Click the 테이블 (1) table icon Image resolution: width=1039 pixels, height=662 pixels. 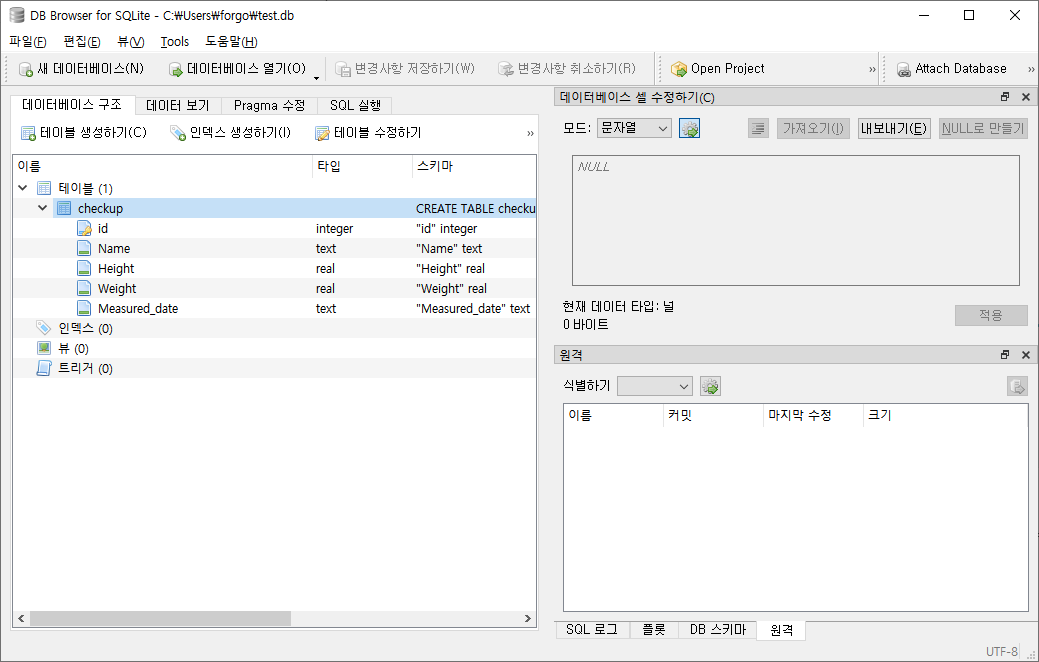click(x=44, y=188)
